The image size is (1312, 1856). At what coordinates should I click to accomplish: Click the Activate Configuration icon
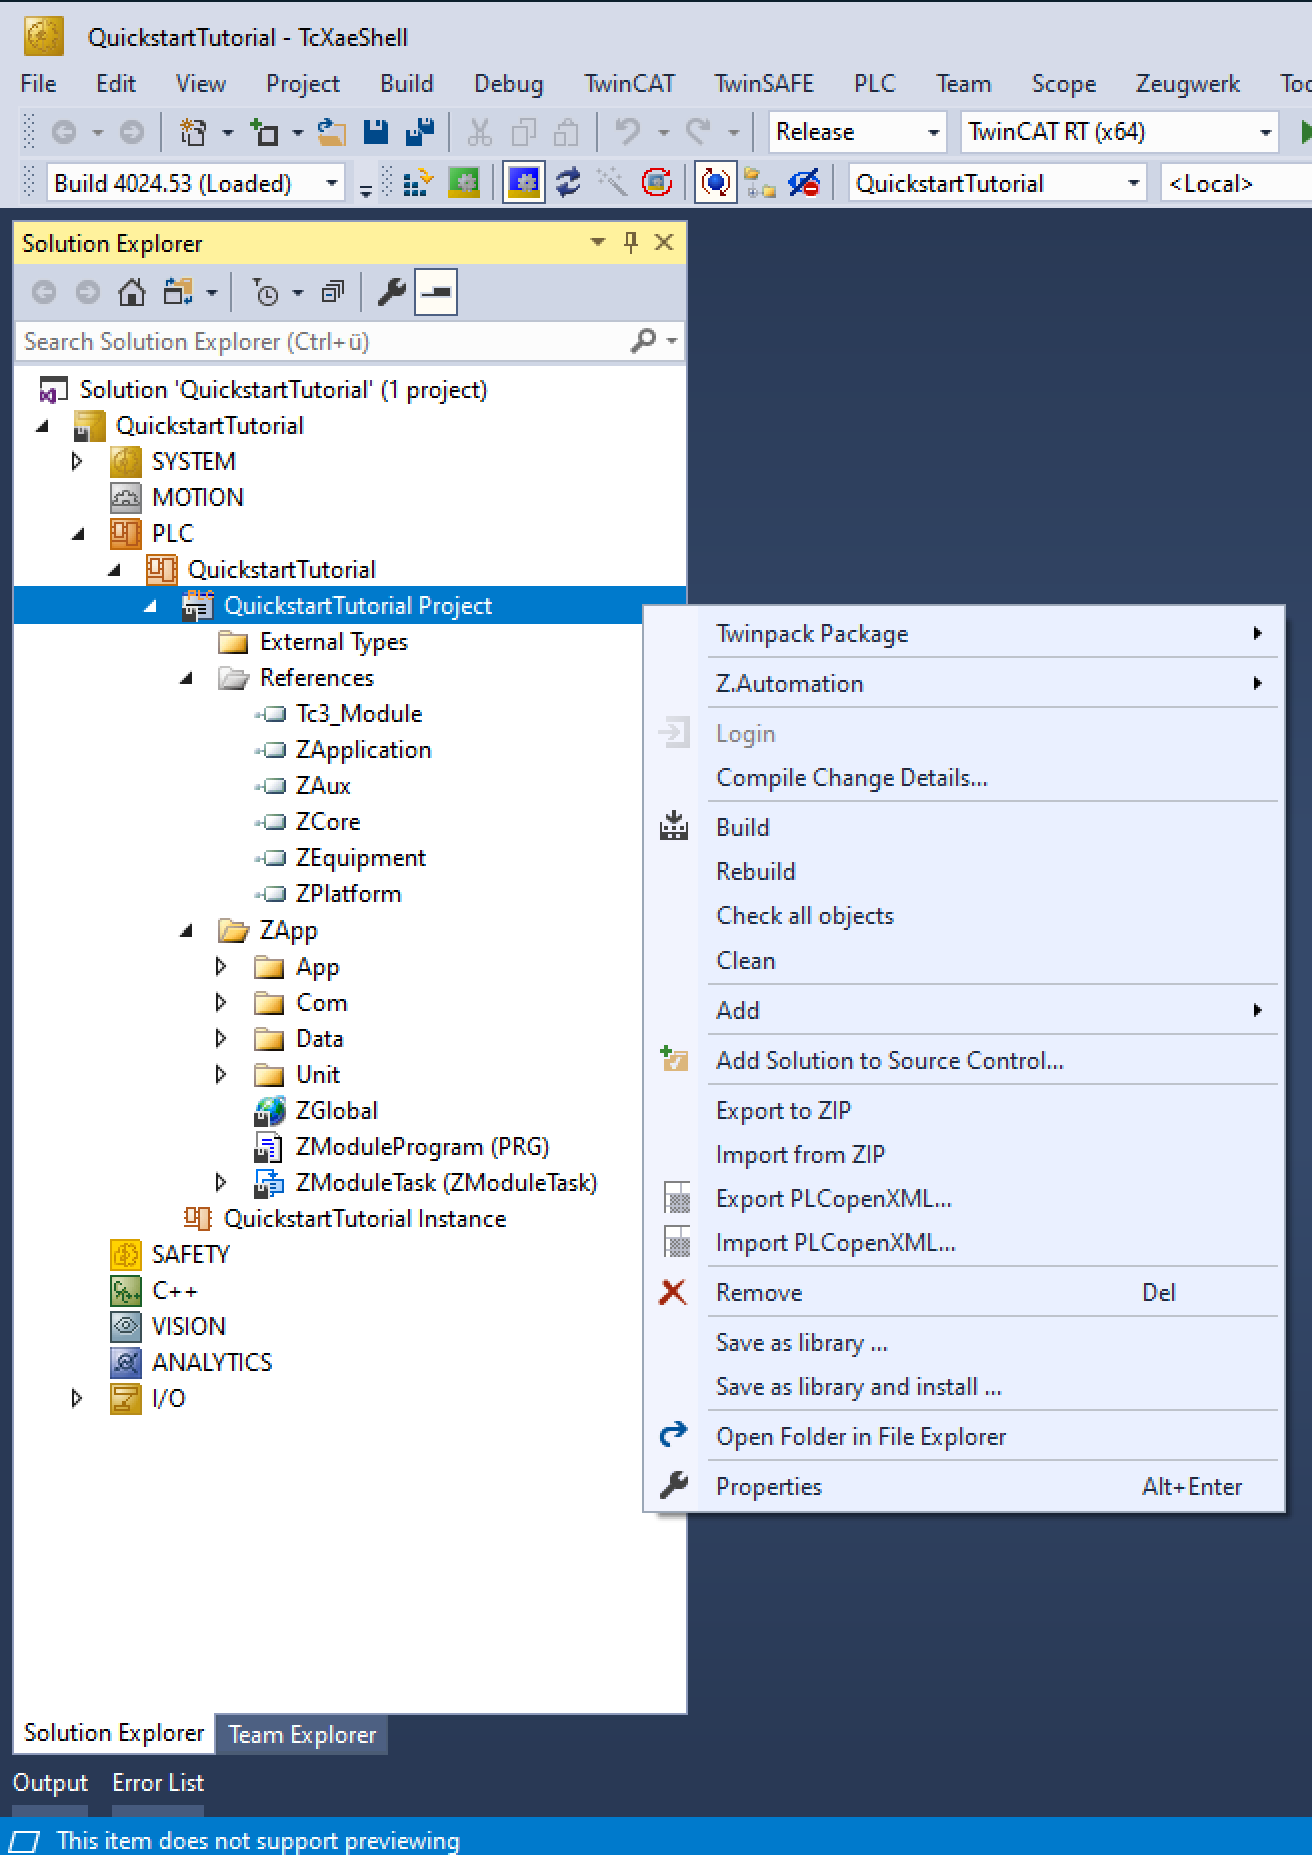(x=417, y=183)
